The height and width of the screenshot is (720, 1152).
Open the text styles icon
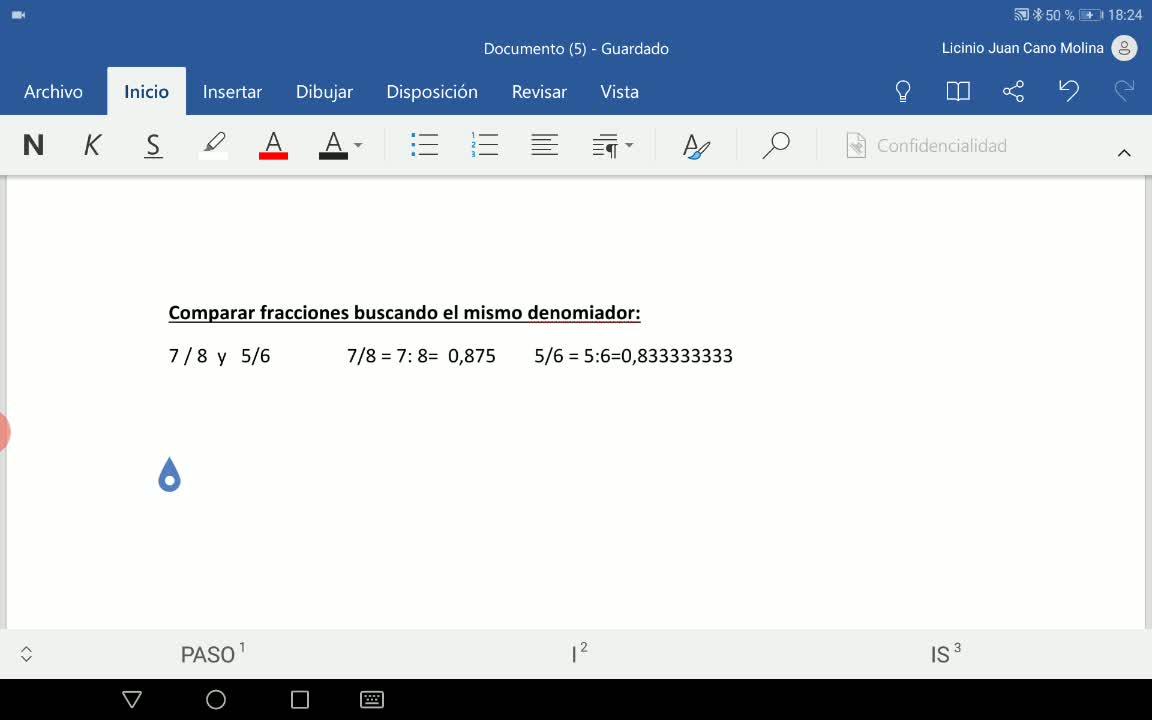click(x=696, y=146)
